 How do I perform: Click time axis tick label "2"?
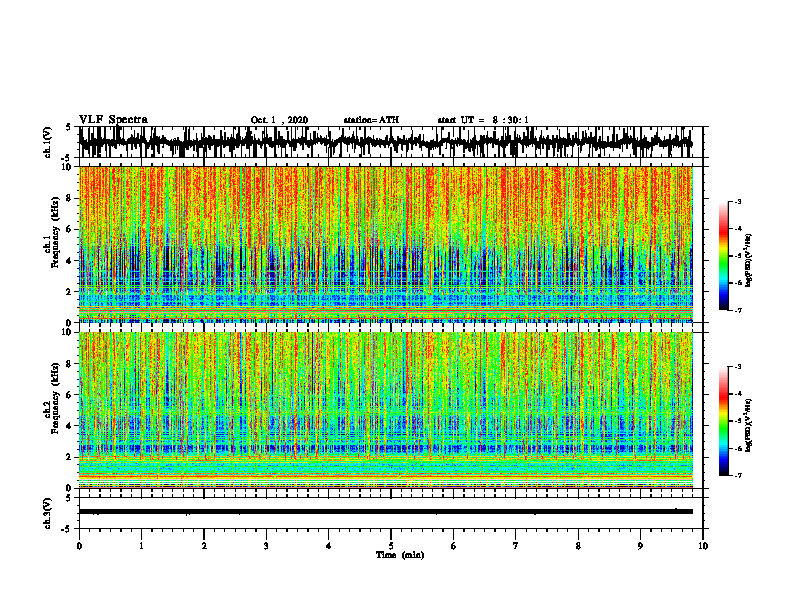tap(204, 546)
